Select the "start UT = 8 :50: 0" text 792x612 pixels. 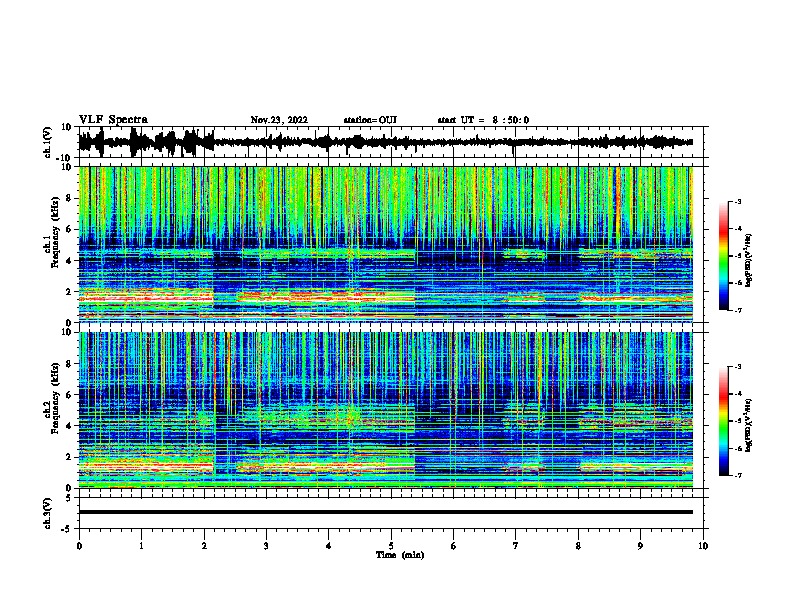483,120
